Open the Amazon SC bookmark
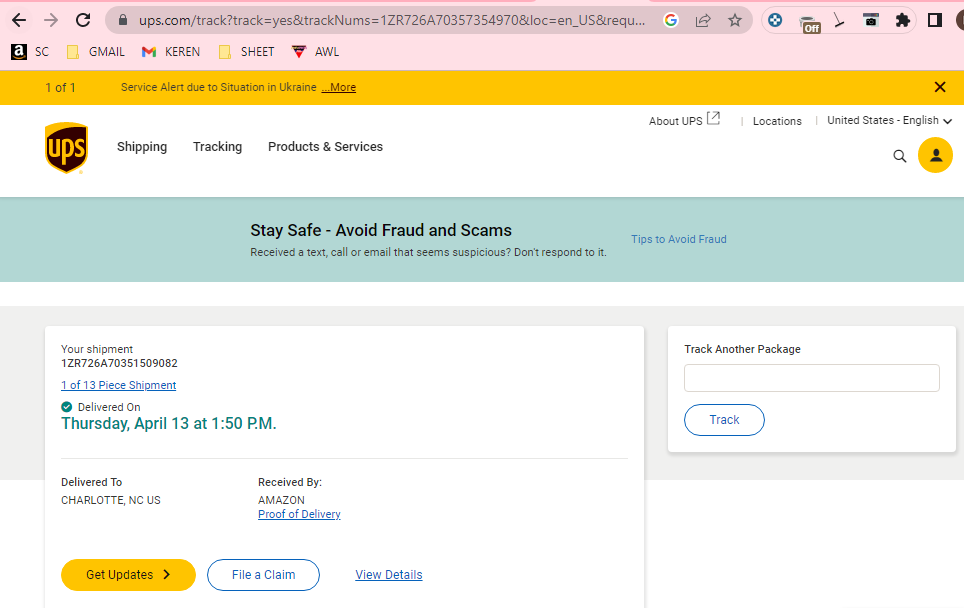 coord(30,52)
